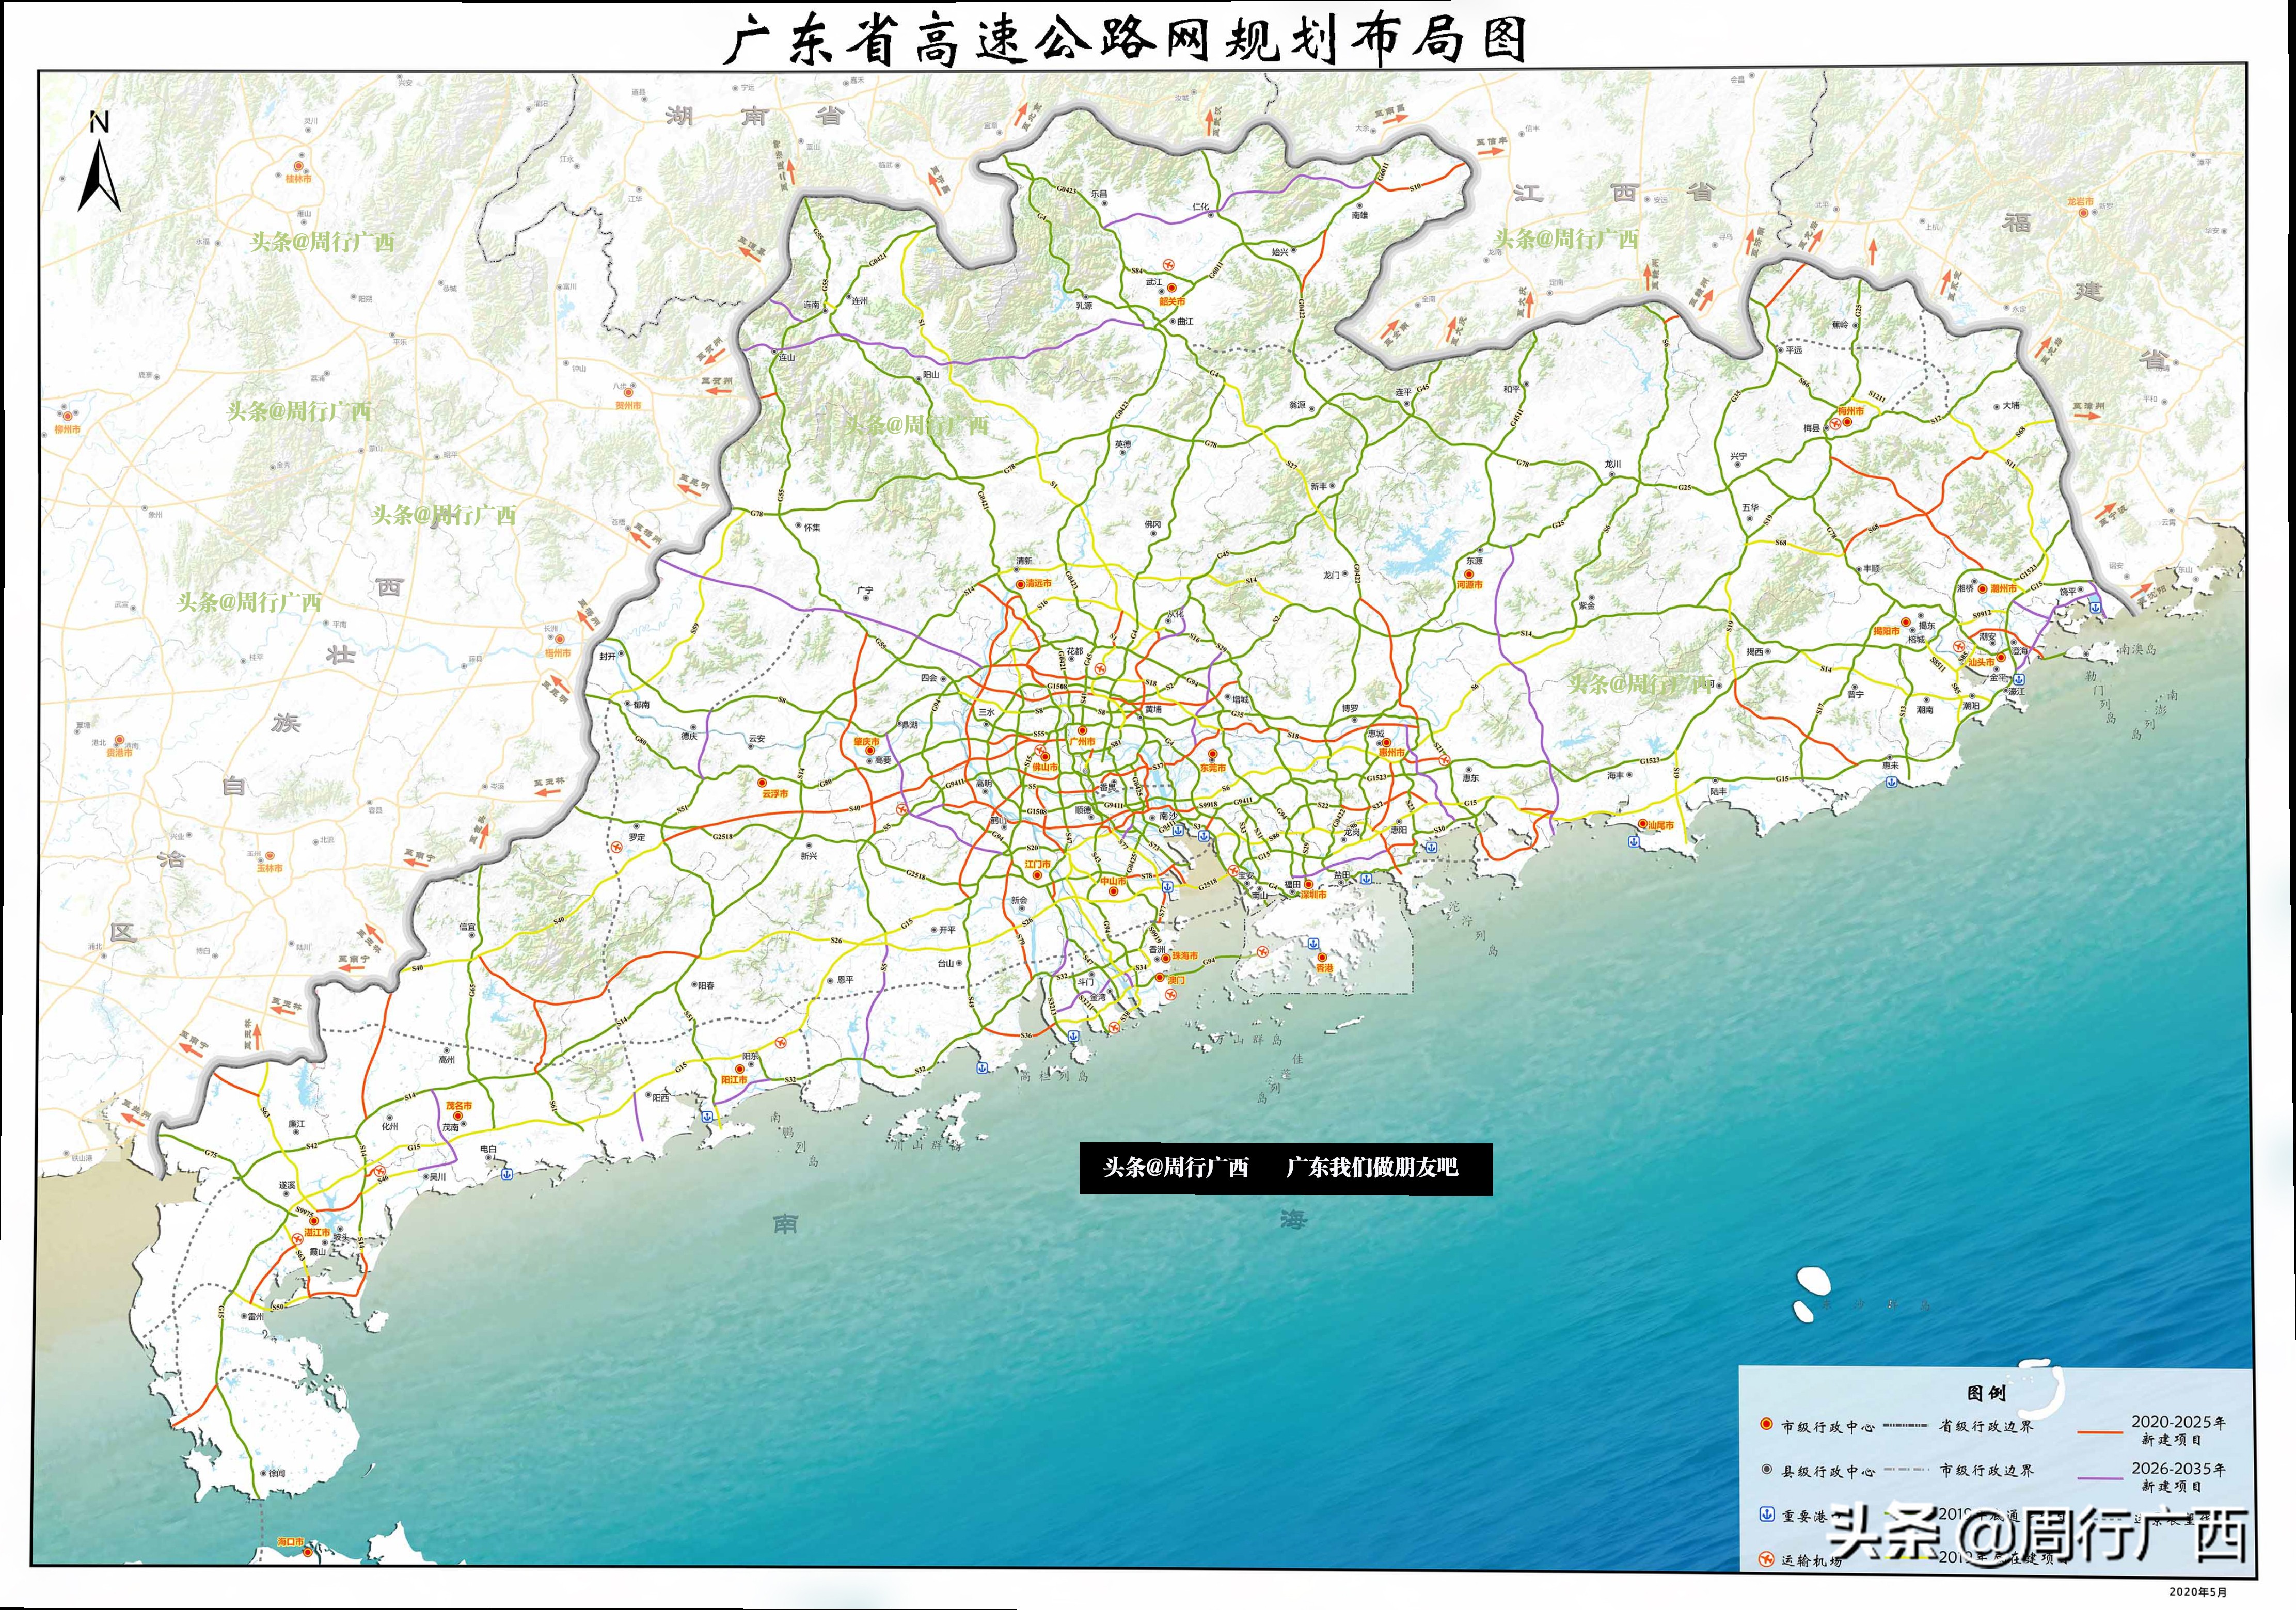
Task: Click the 桂林市 marker in Guangxi
Action: click(x=298, y=167)
